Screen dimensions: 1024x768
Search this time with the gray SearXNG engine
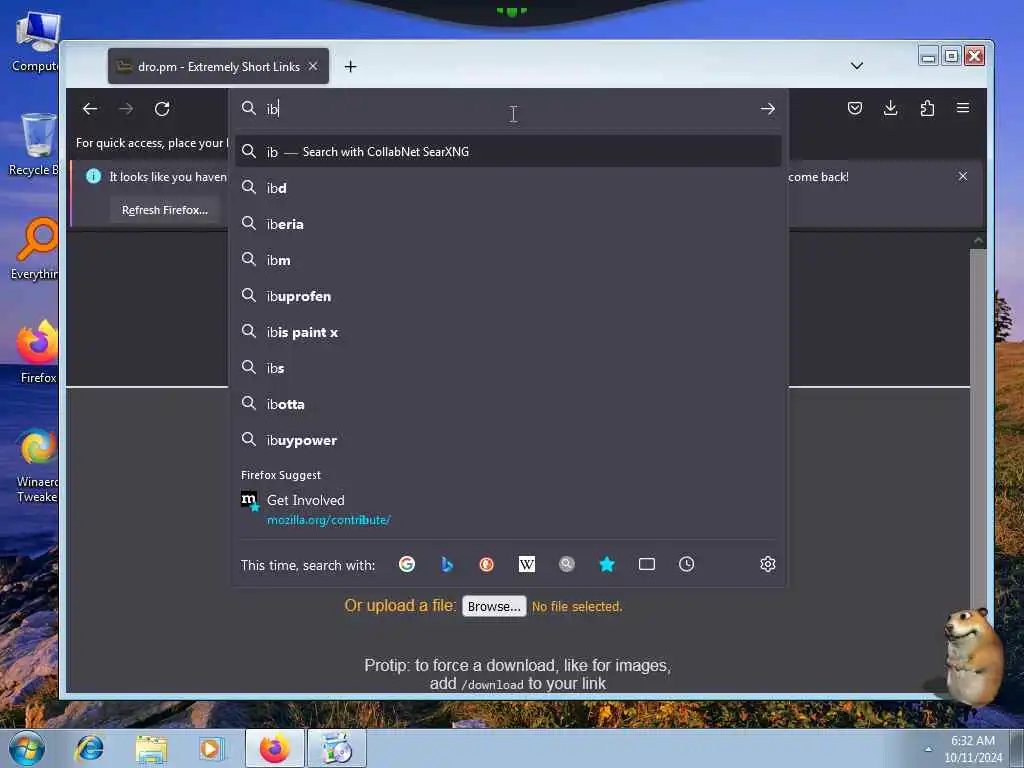[x=567, y=564]
